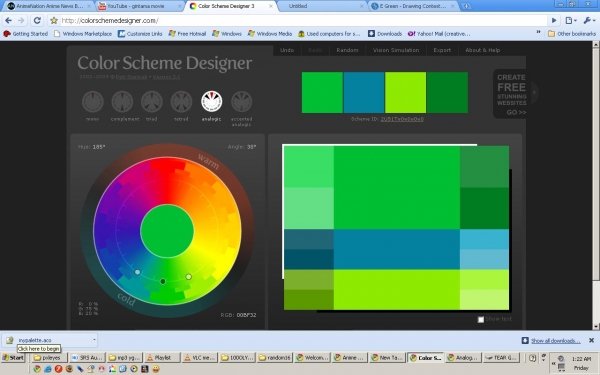Open the Getting Started bookmark
The image size is (600, 375).
coord(26,34)
